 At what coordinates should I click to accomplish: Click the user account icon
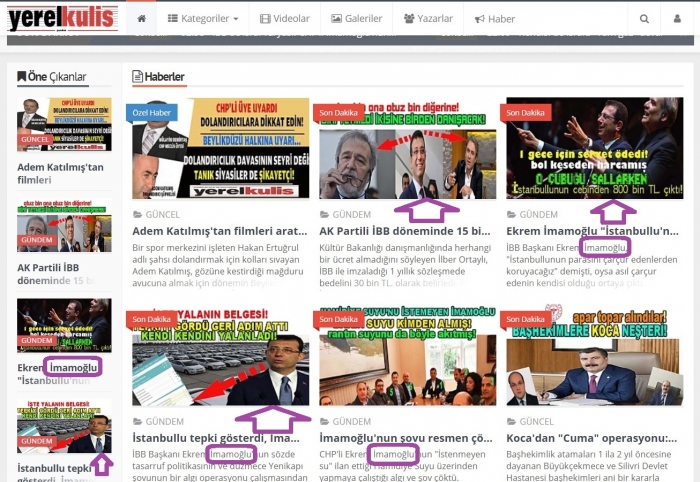click(x=679, y=18)
